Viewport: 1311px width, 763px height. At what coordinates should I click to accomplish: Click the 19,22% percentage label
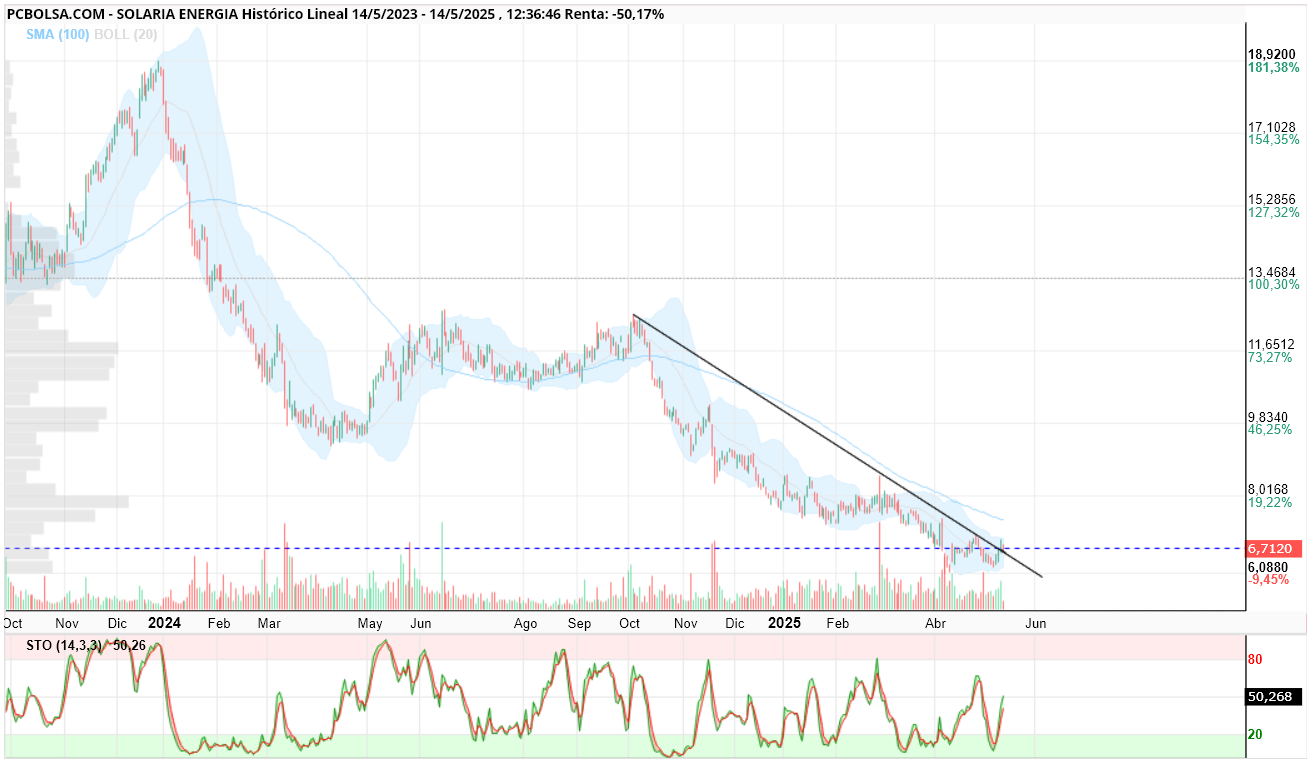1270,502
